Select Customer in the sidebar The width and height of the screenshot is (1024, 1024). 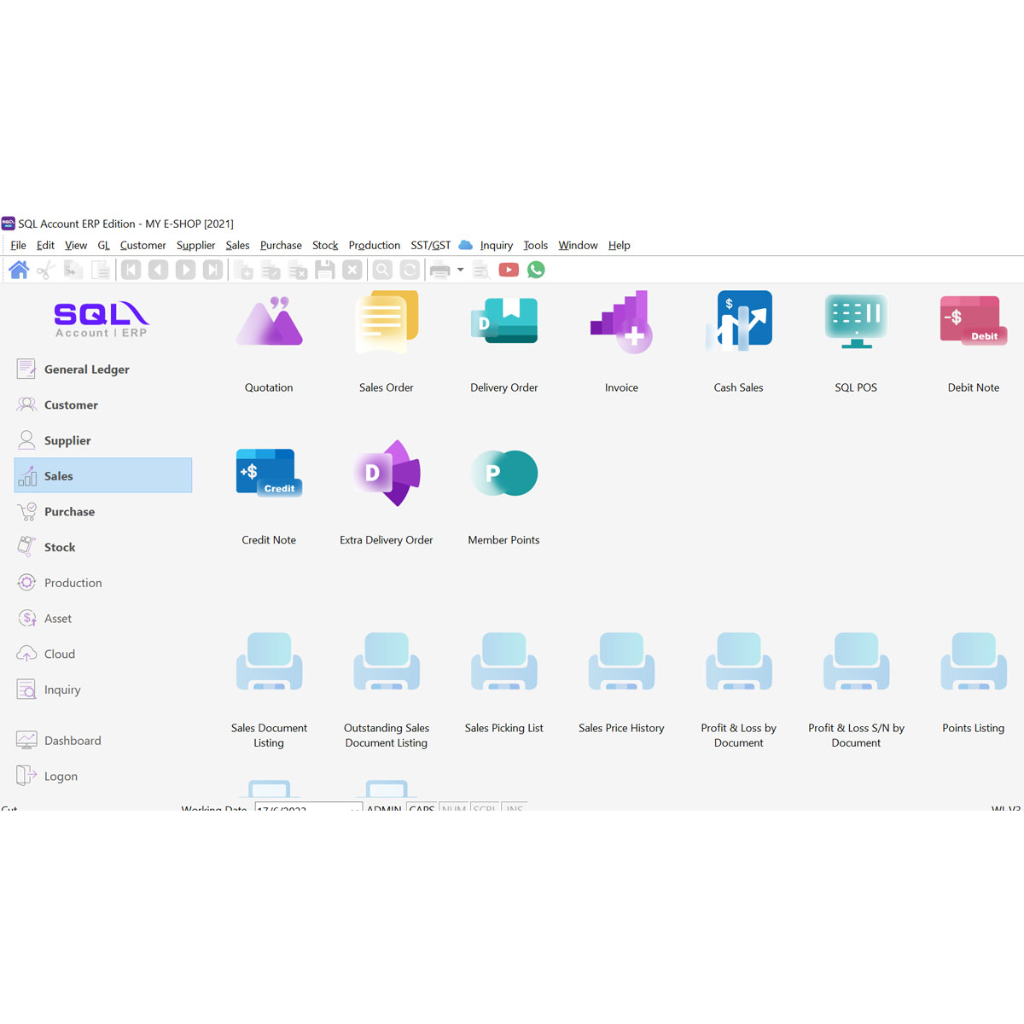(103, 405)
